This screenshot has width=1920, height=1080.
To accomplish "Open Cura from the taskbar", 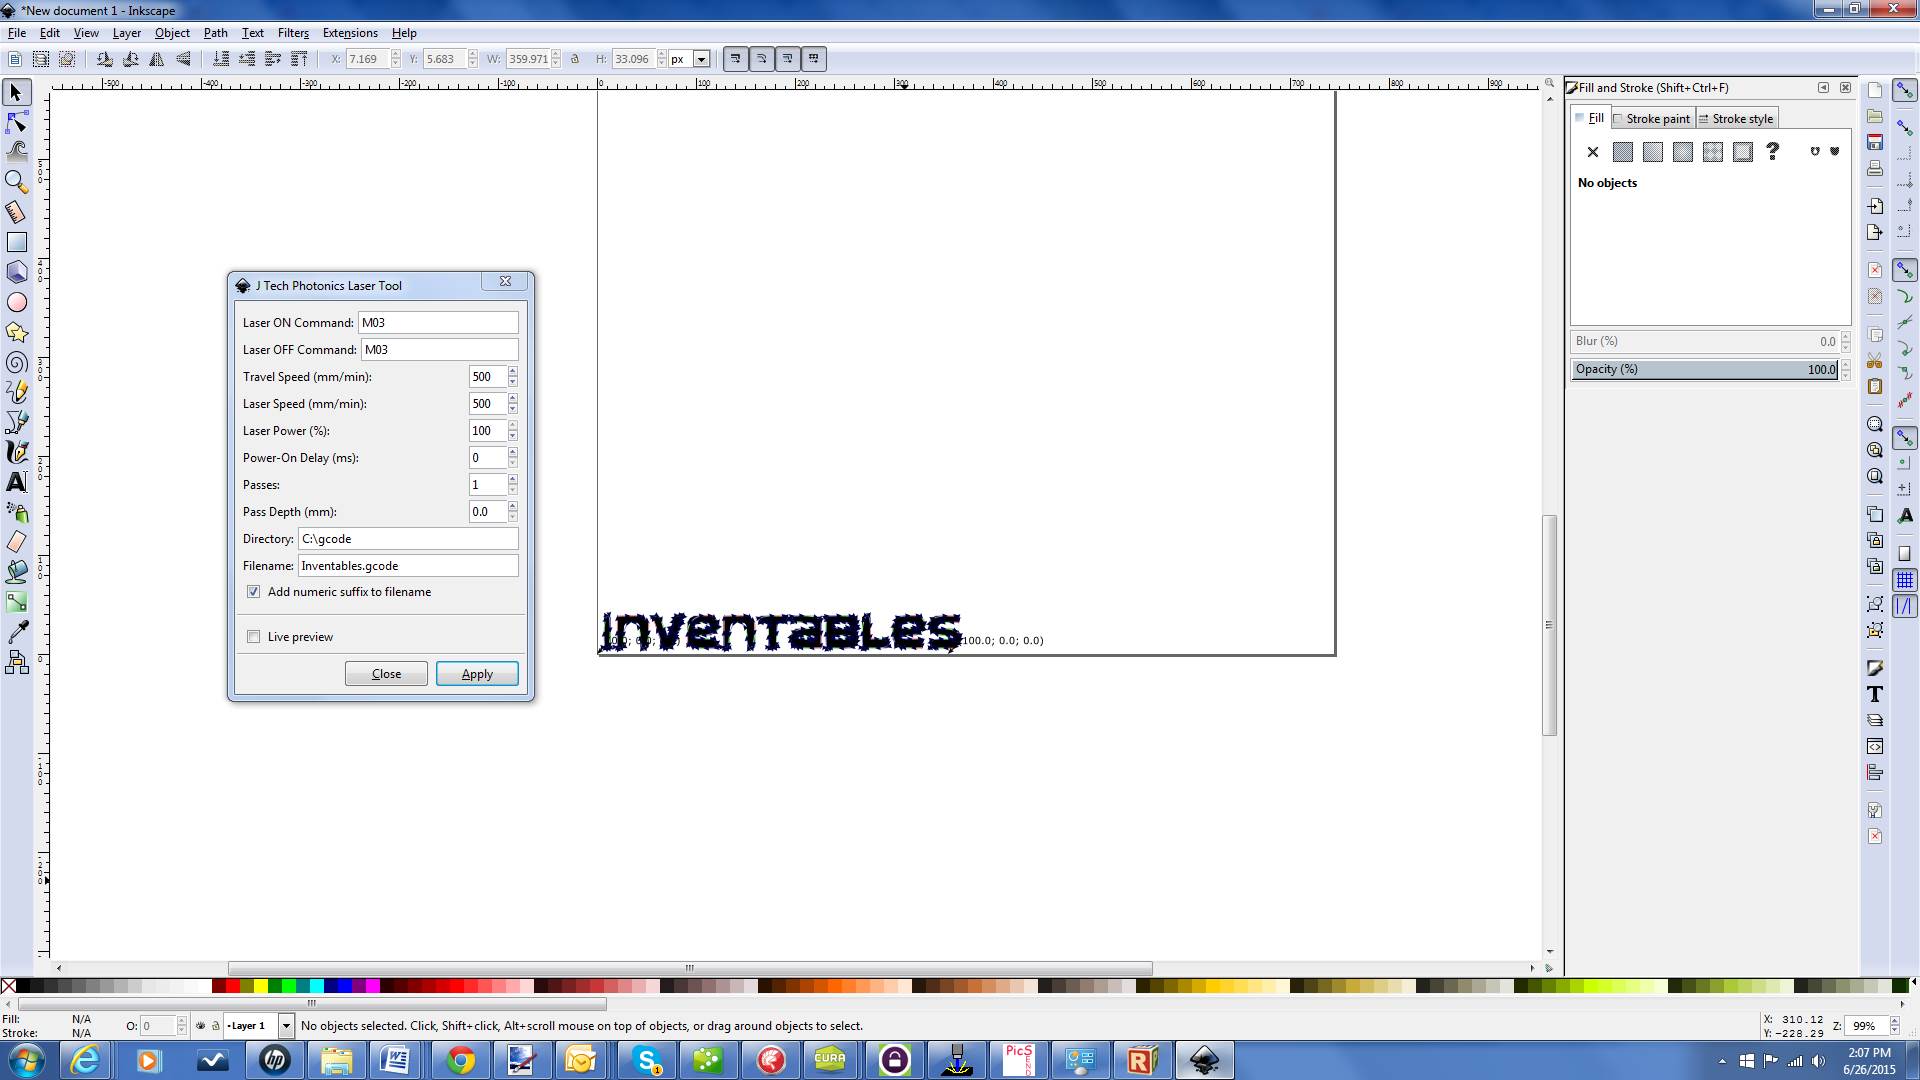I will [830, 1060].
